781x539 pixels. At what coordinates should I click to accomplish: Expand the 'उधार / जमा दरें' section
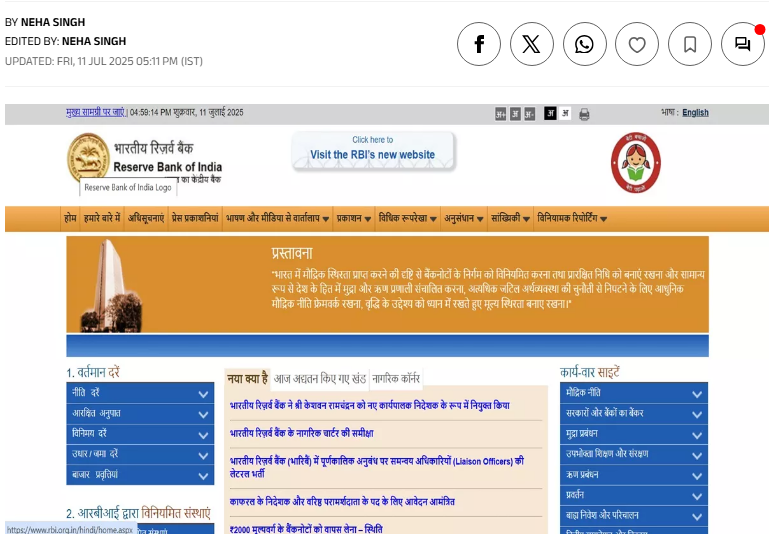(x=140, y=454)
